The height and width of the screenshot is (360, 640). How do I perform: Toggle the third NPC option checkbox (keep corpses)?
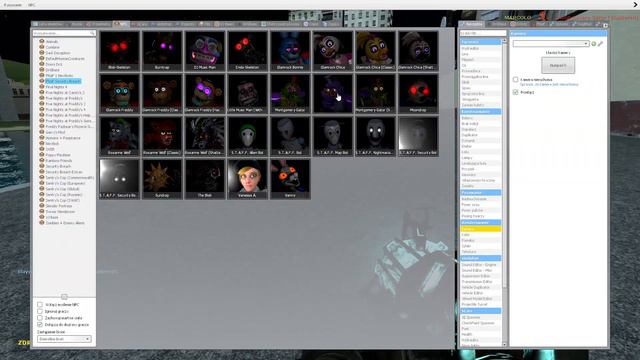[x=40, y=318]
